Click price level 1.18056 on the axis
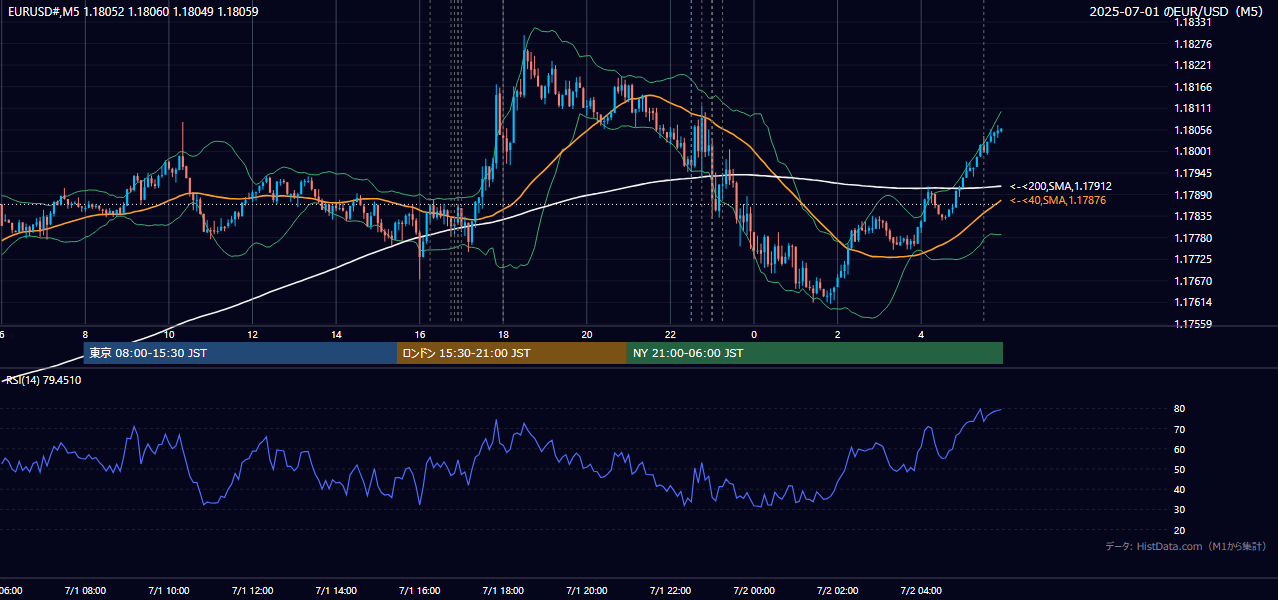The height and width of the screenshot is (600, 1278). (x=1192, y=130)
